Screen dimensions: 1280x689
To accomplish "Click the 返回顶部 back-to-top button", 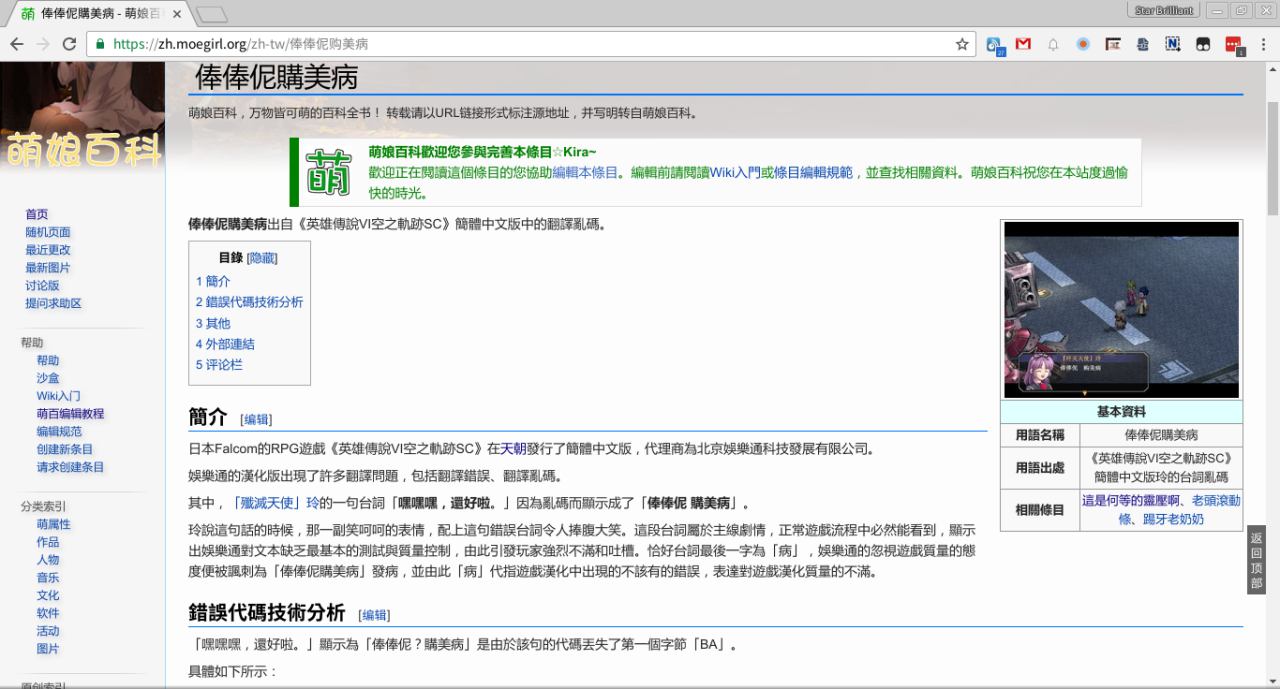I will 1256,560.
